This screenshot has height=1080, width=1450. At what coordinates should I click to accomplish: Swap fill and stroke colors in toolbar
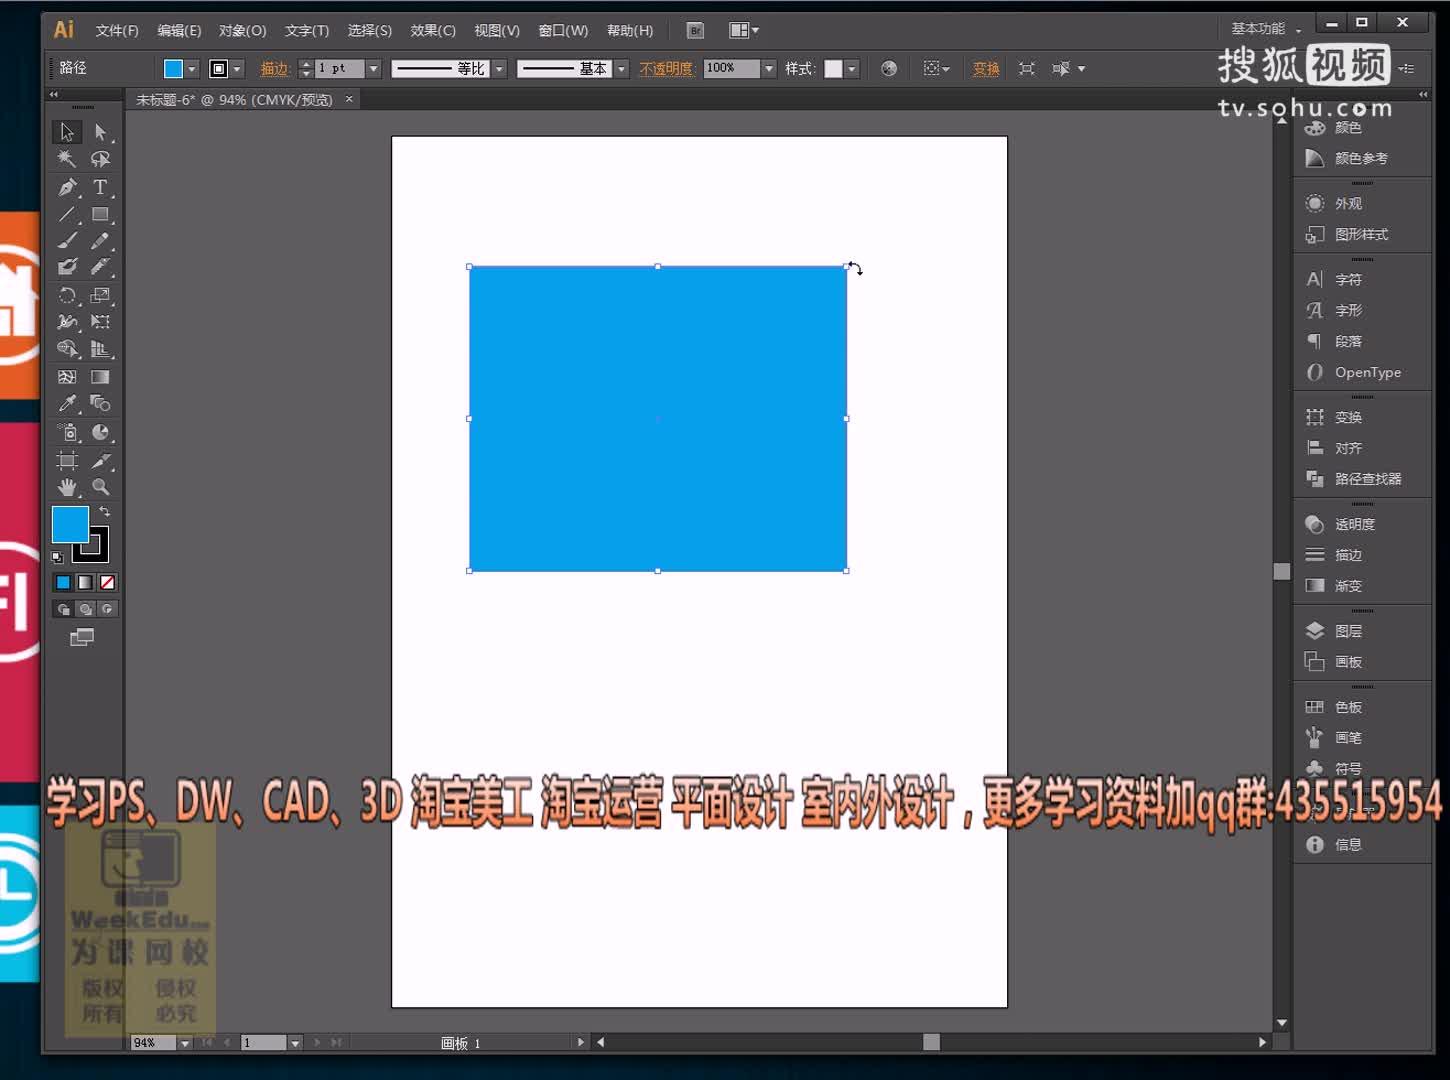(x=105, y=511)
